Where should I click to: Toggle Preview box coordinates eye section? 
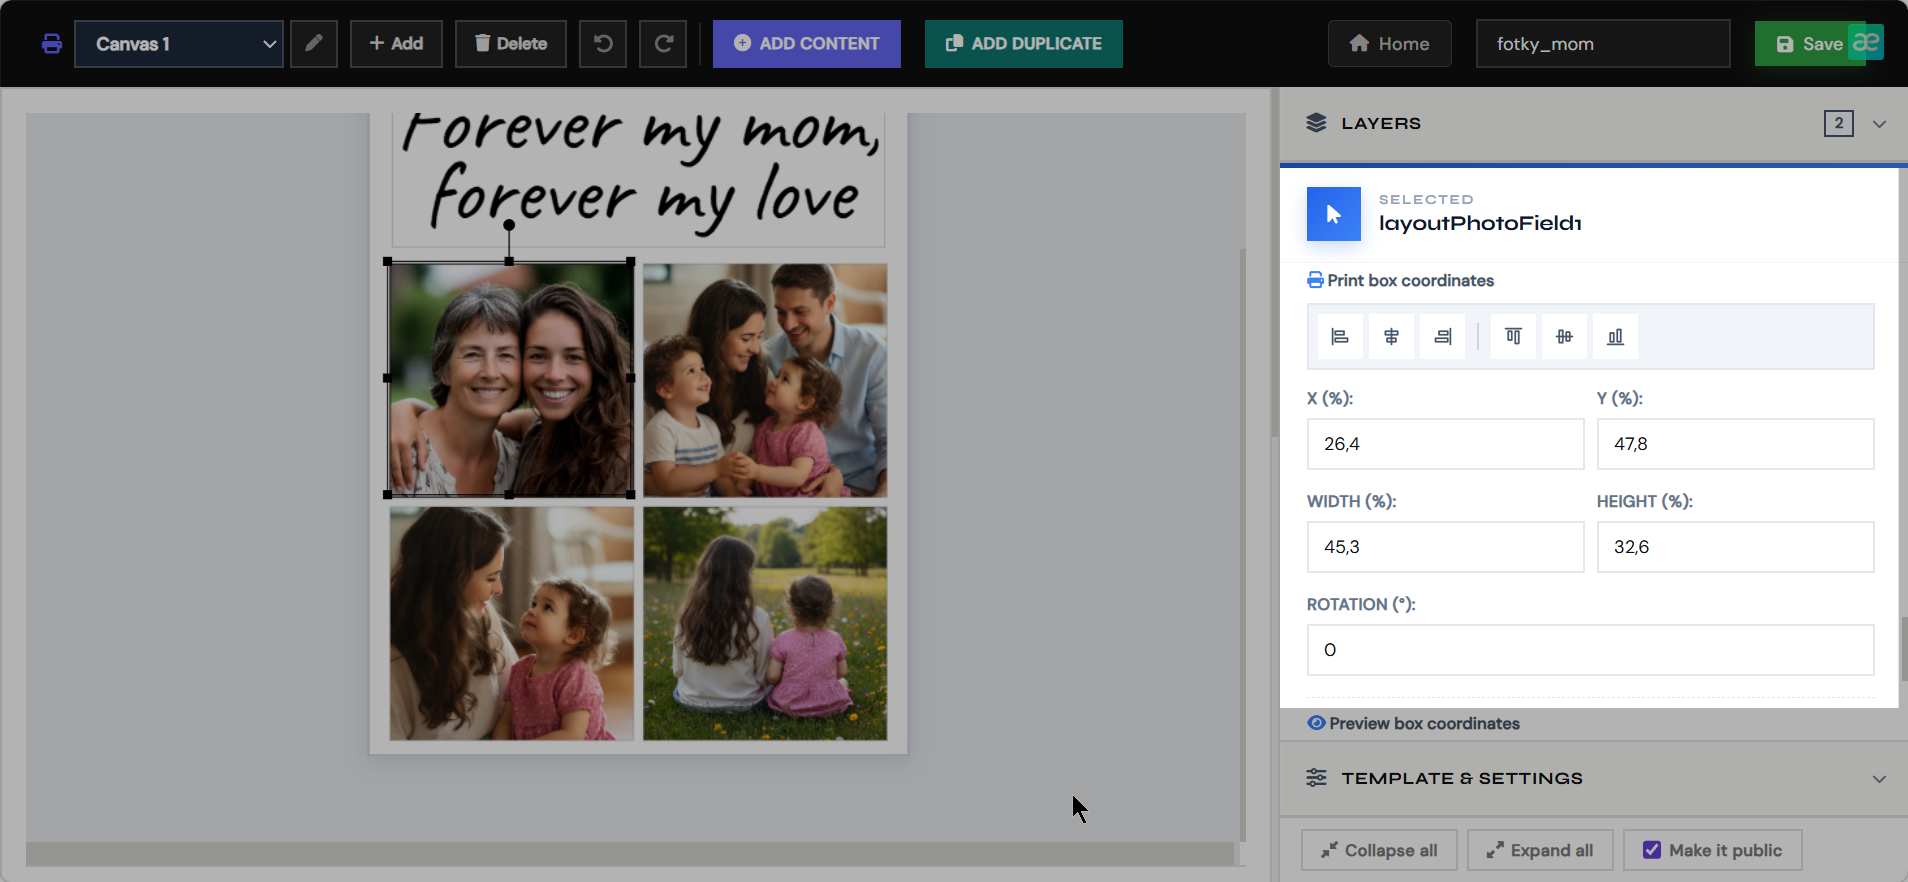(x=1413, y=723)
